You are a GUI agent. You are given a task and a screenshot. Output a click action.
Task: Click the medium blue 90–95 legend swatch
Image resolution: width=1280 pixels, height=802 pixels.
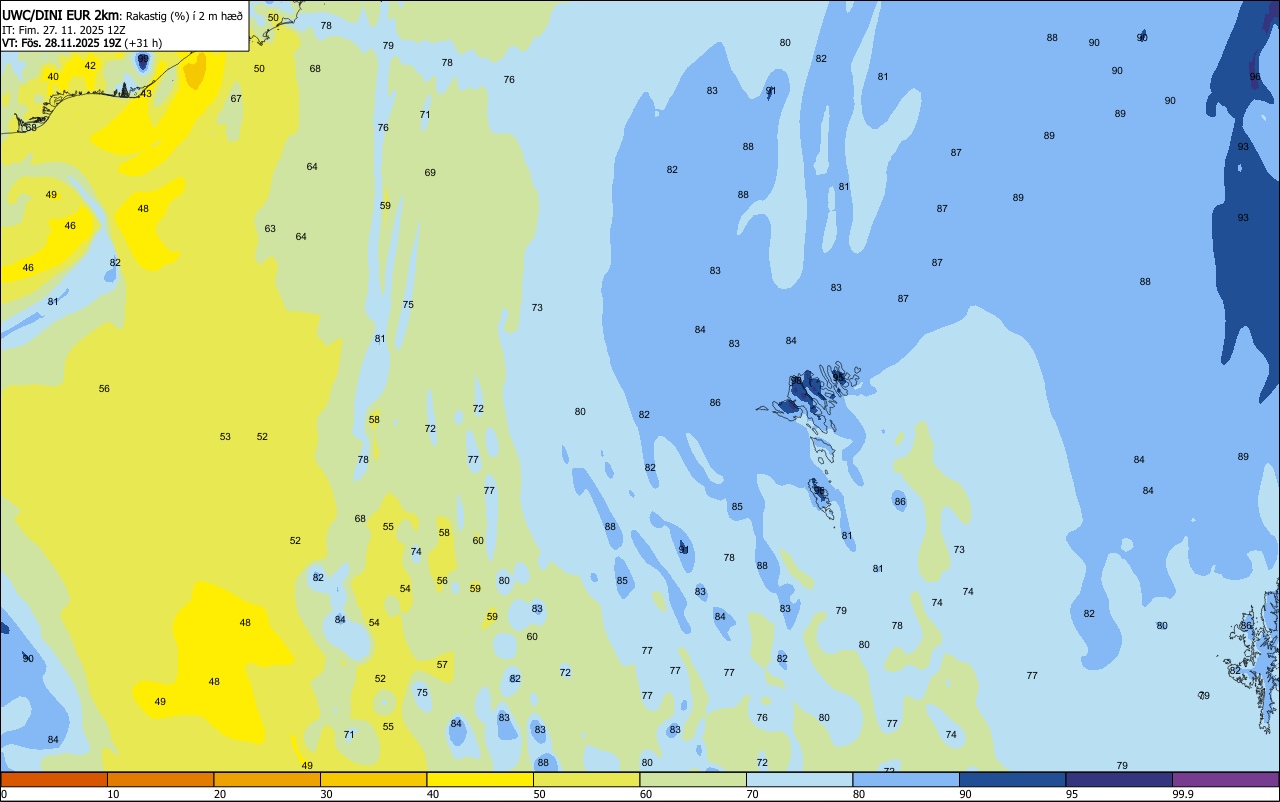pyautogui.click(x=1012, y=779)
